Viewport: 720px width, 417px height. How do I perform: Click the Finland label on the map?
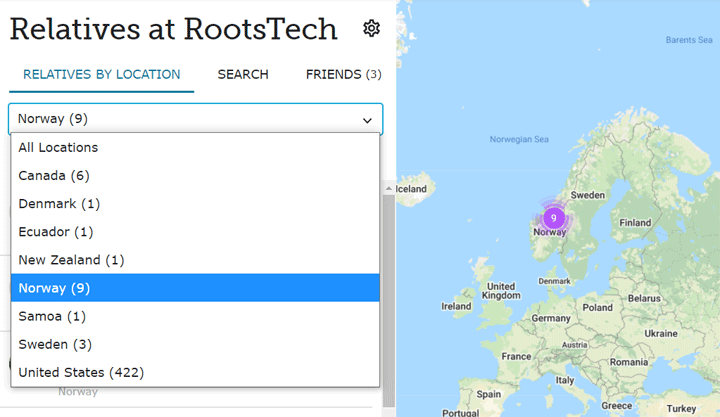(635, 223)
